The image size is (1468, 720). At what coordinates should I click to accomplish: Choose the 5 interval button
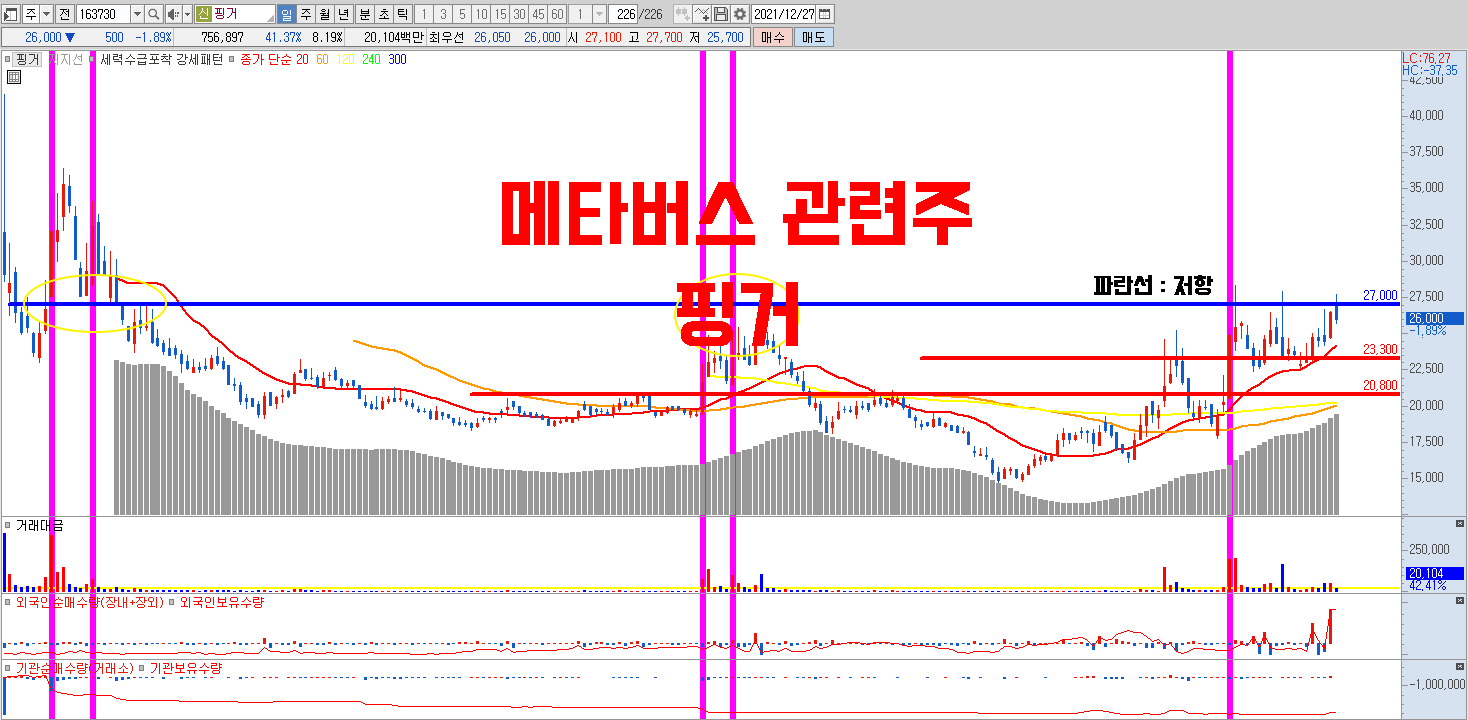[462, 14]
